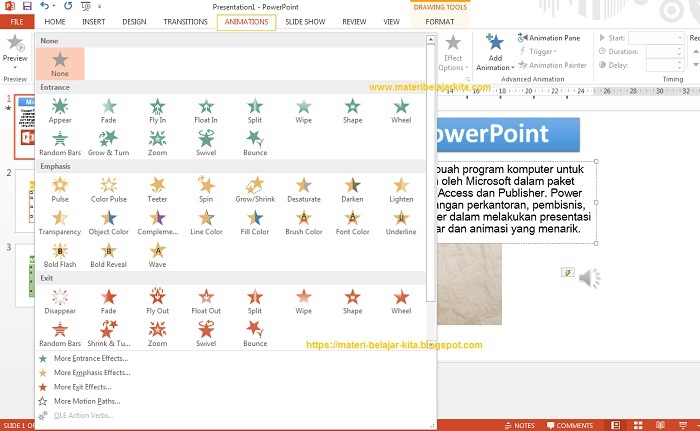Apply the Lighten emphasis effect
The width and height of the screenshot is (700, 431).
[401, 190]
